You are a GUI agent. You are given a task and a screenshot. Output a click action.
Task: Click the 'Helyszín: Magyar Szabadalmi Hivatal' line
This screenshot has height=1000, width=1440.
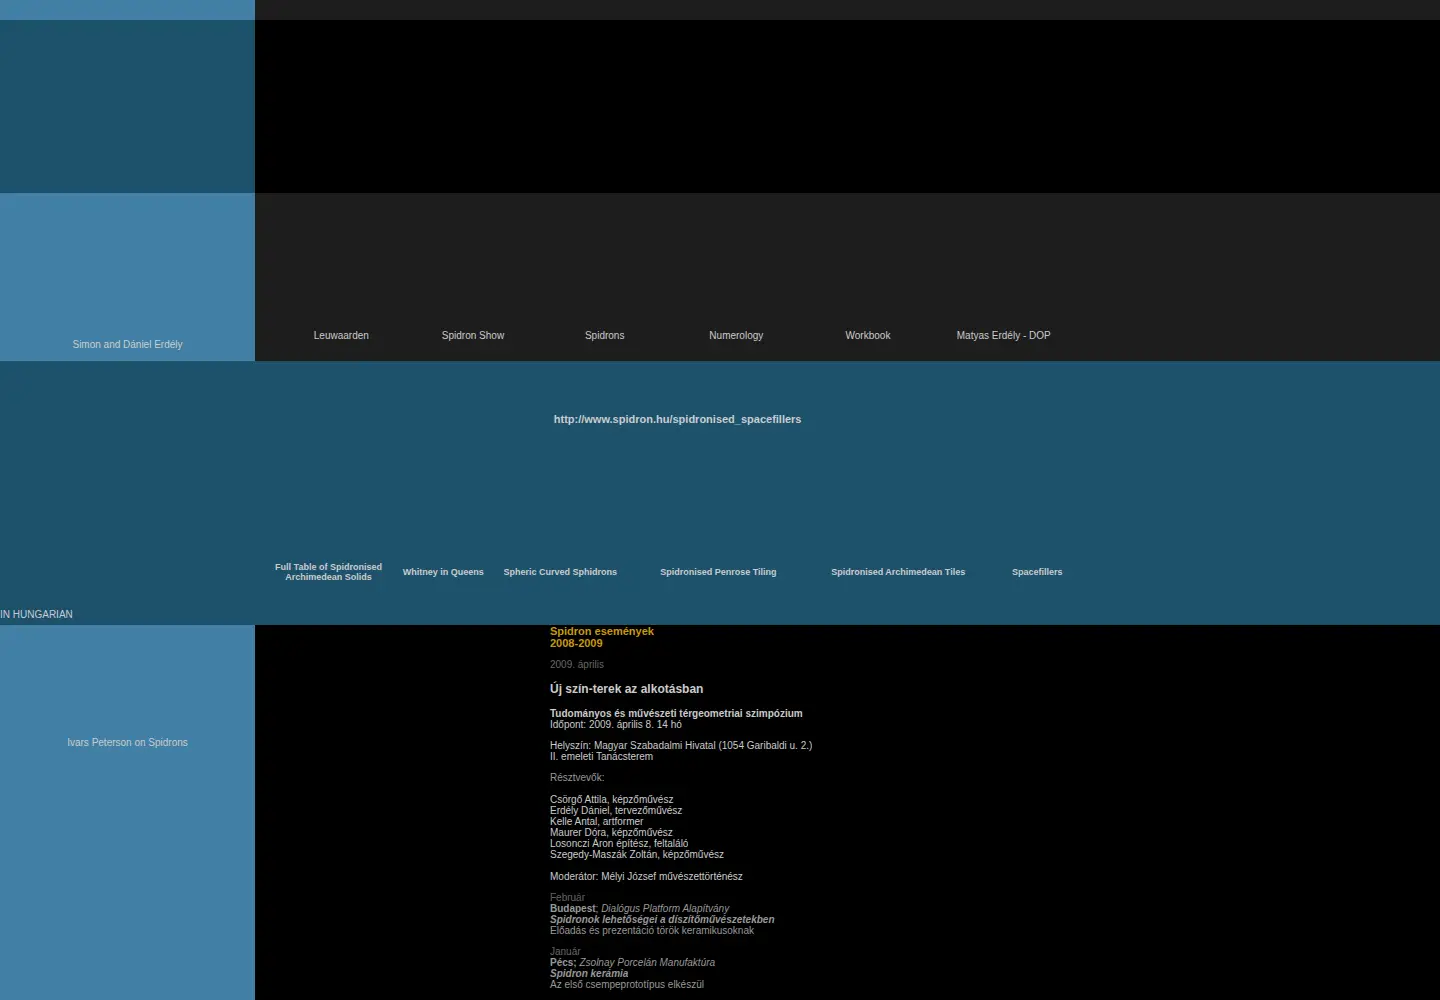[681, 745]
